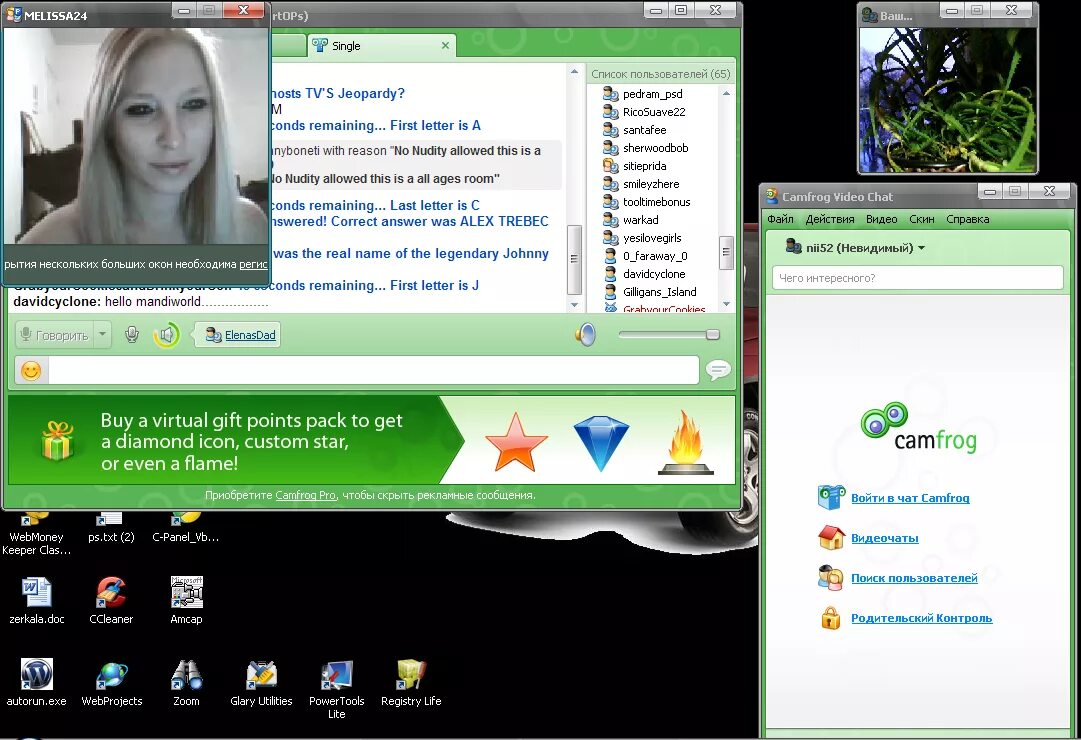Screen dimensions: 1081x740
Task: Click chat icon beside Войти в чат
Action: [831, 497]
